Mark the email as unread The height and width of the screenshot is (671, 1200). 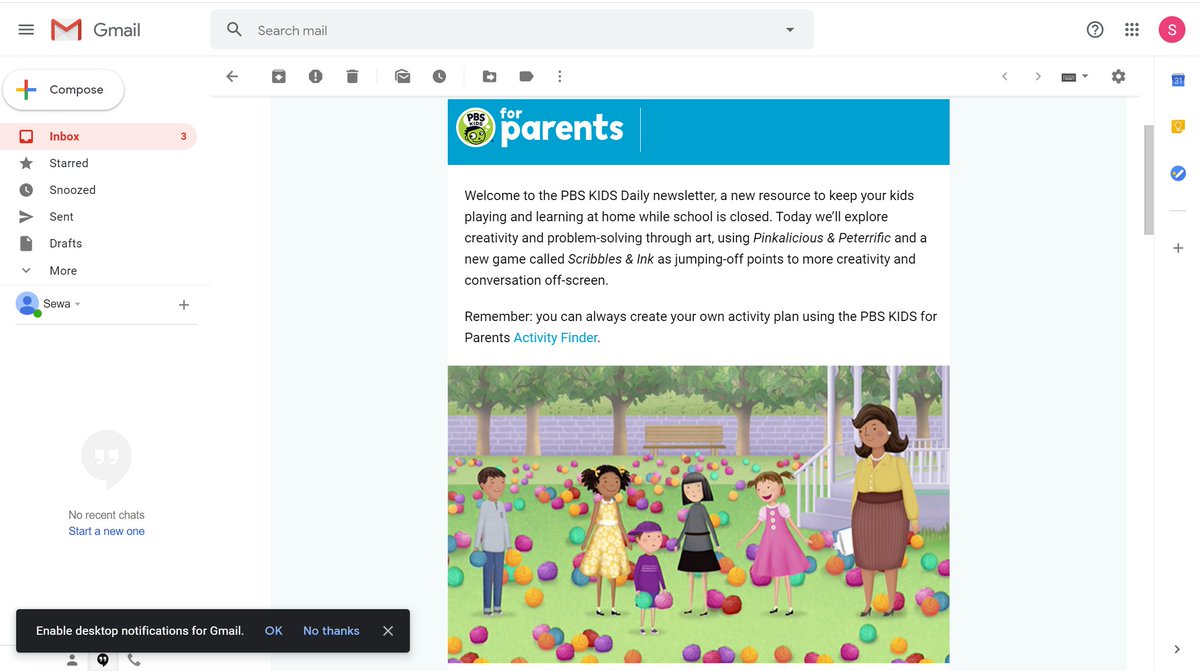pyautogui.click(x=403, y=76)
